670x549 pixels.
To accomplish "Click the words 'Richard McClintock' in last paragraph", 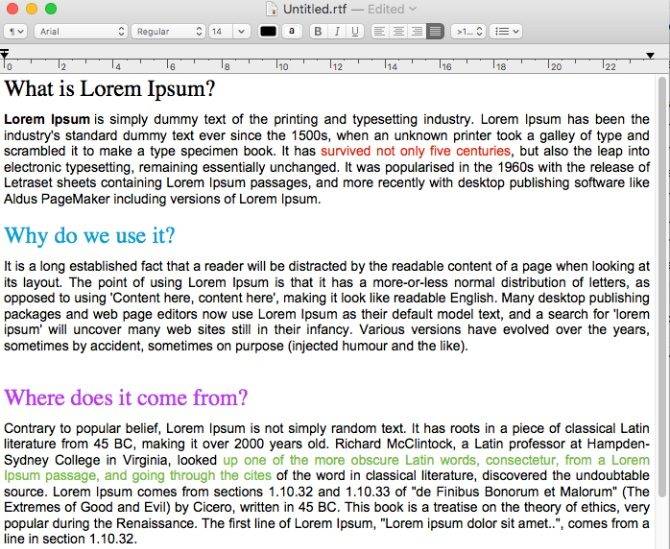I will [x=394, y=444].
